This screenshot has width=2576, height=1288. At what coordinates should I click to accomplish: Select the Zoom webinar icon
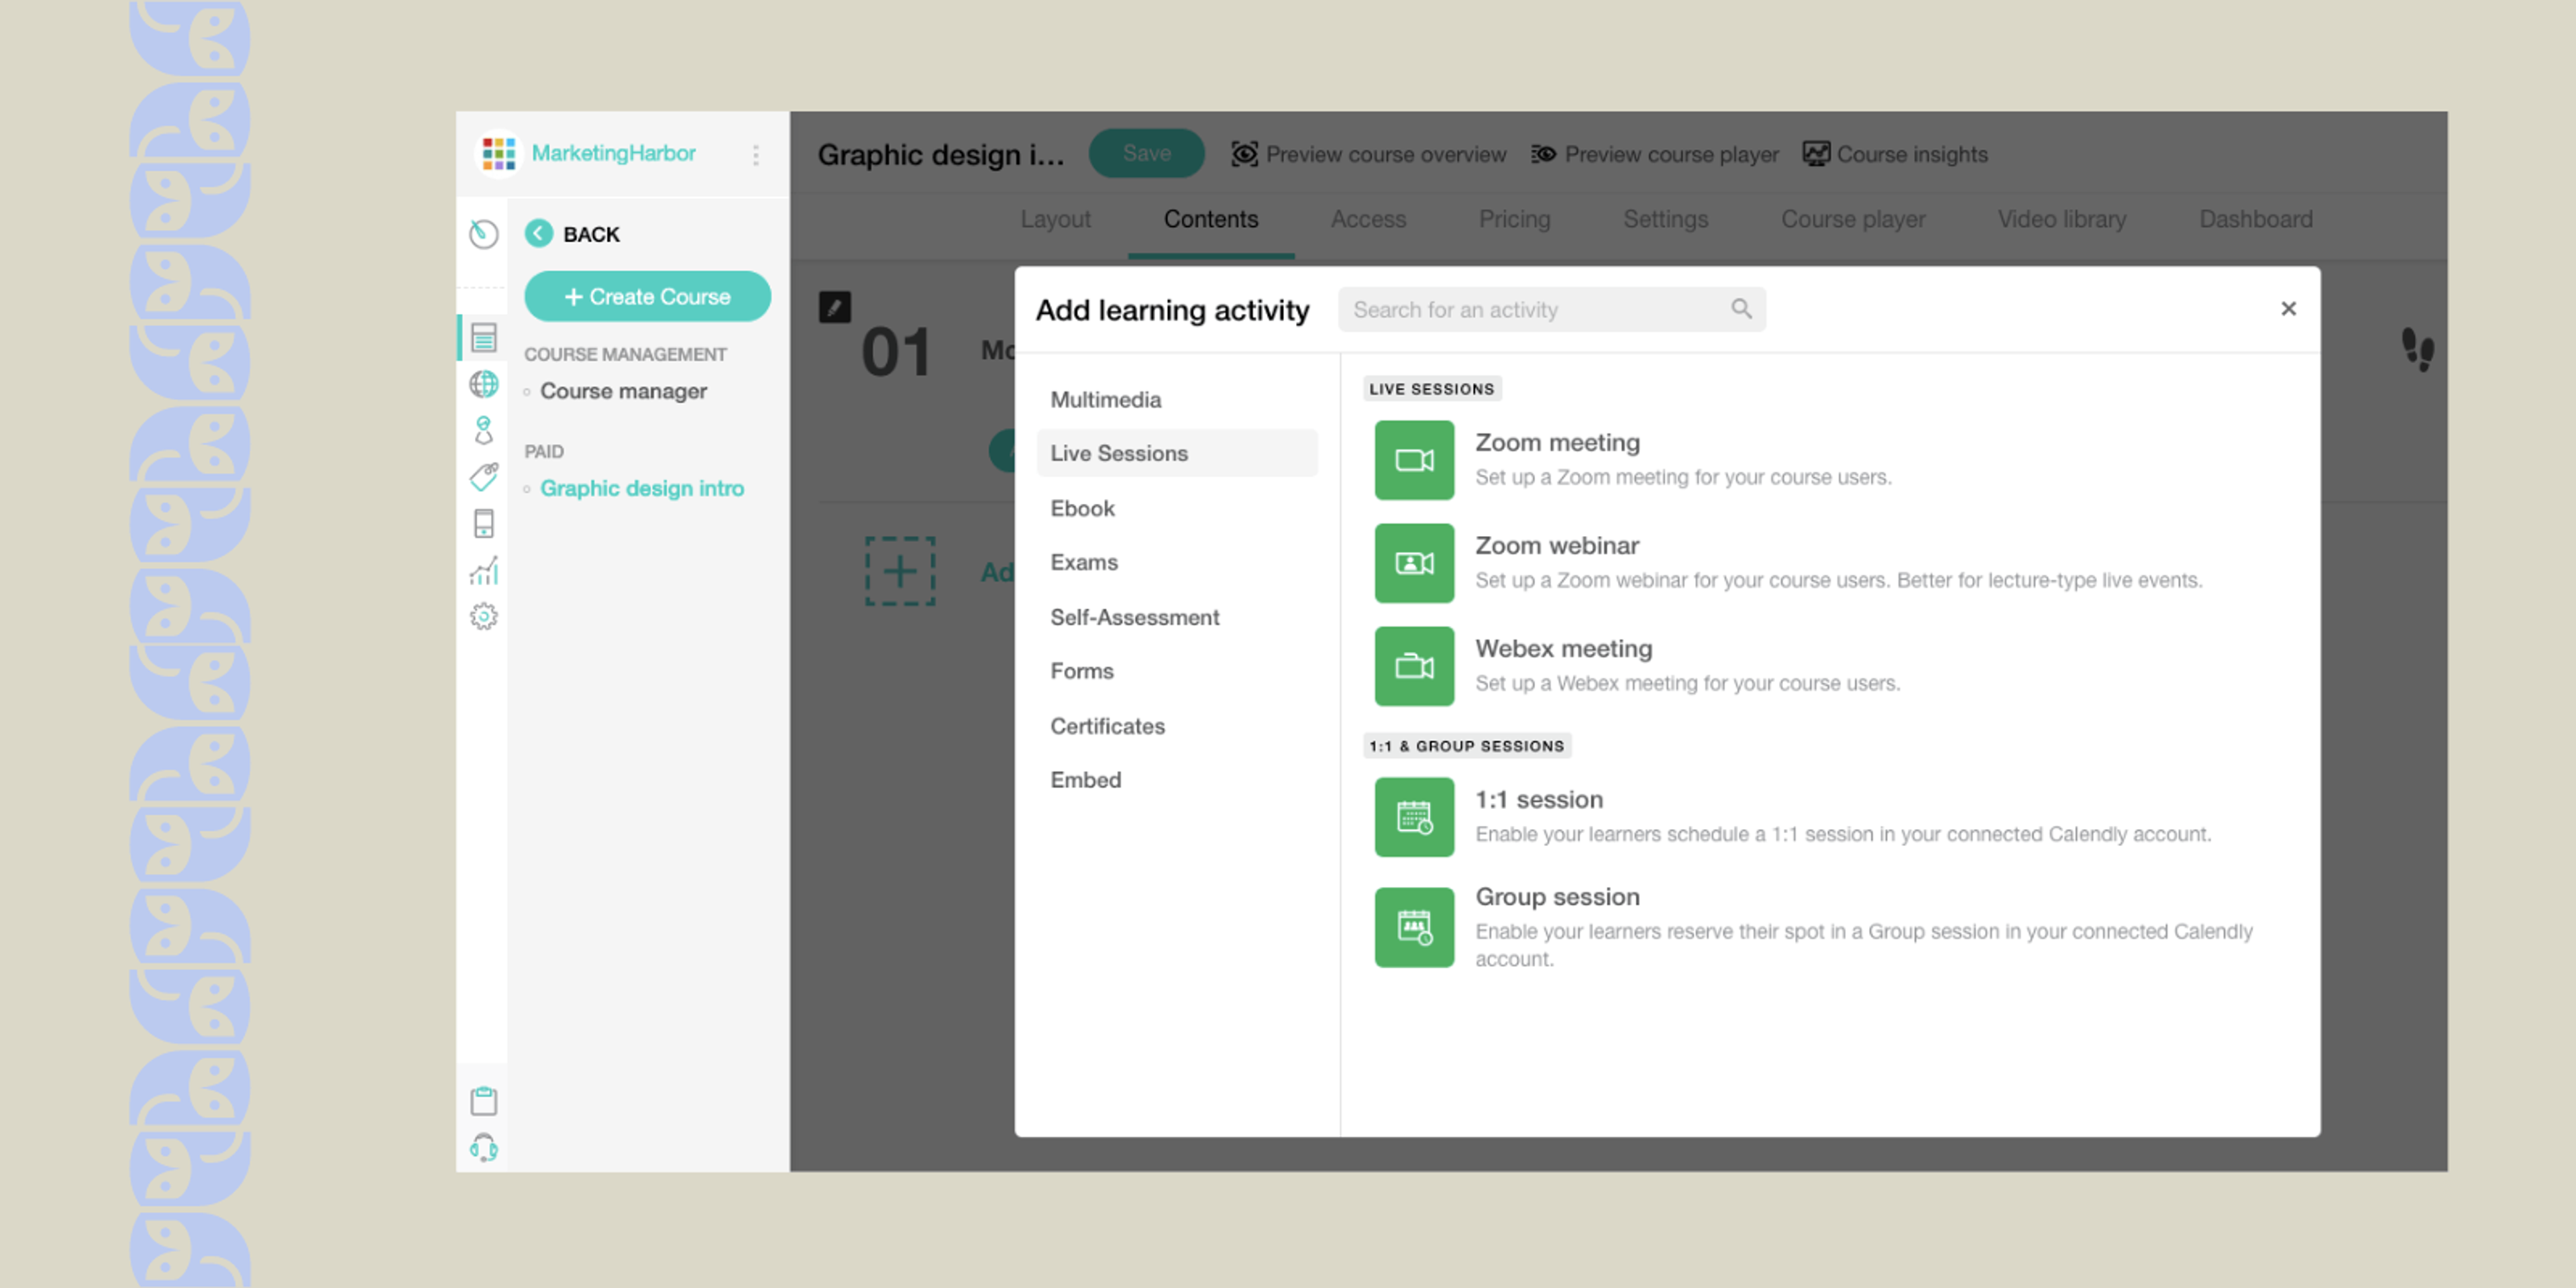1414,563
